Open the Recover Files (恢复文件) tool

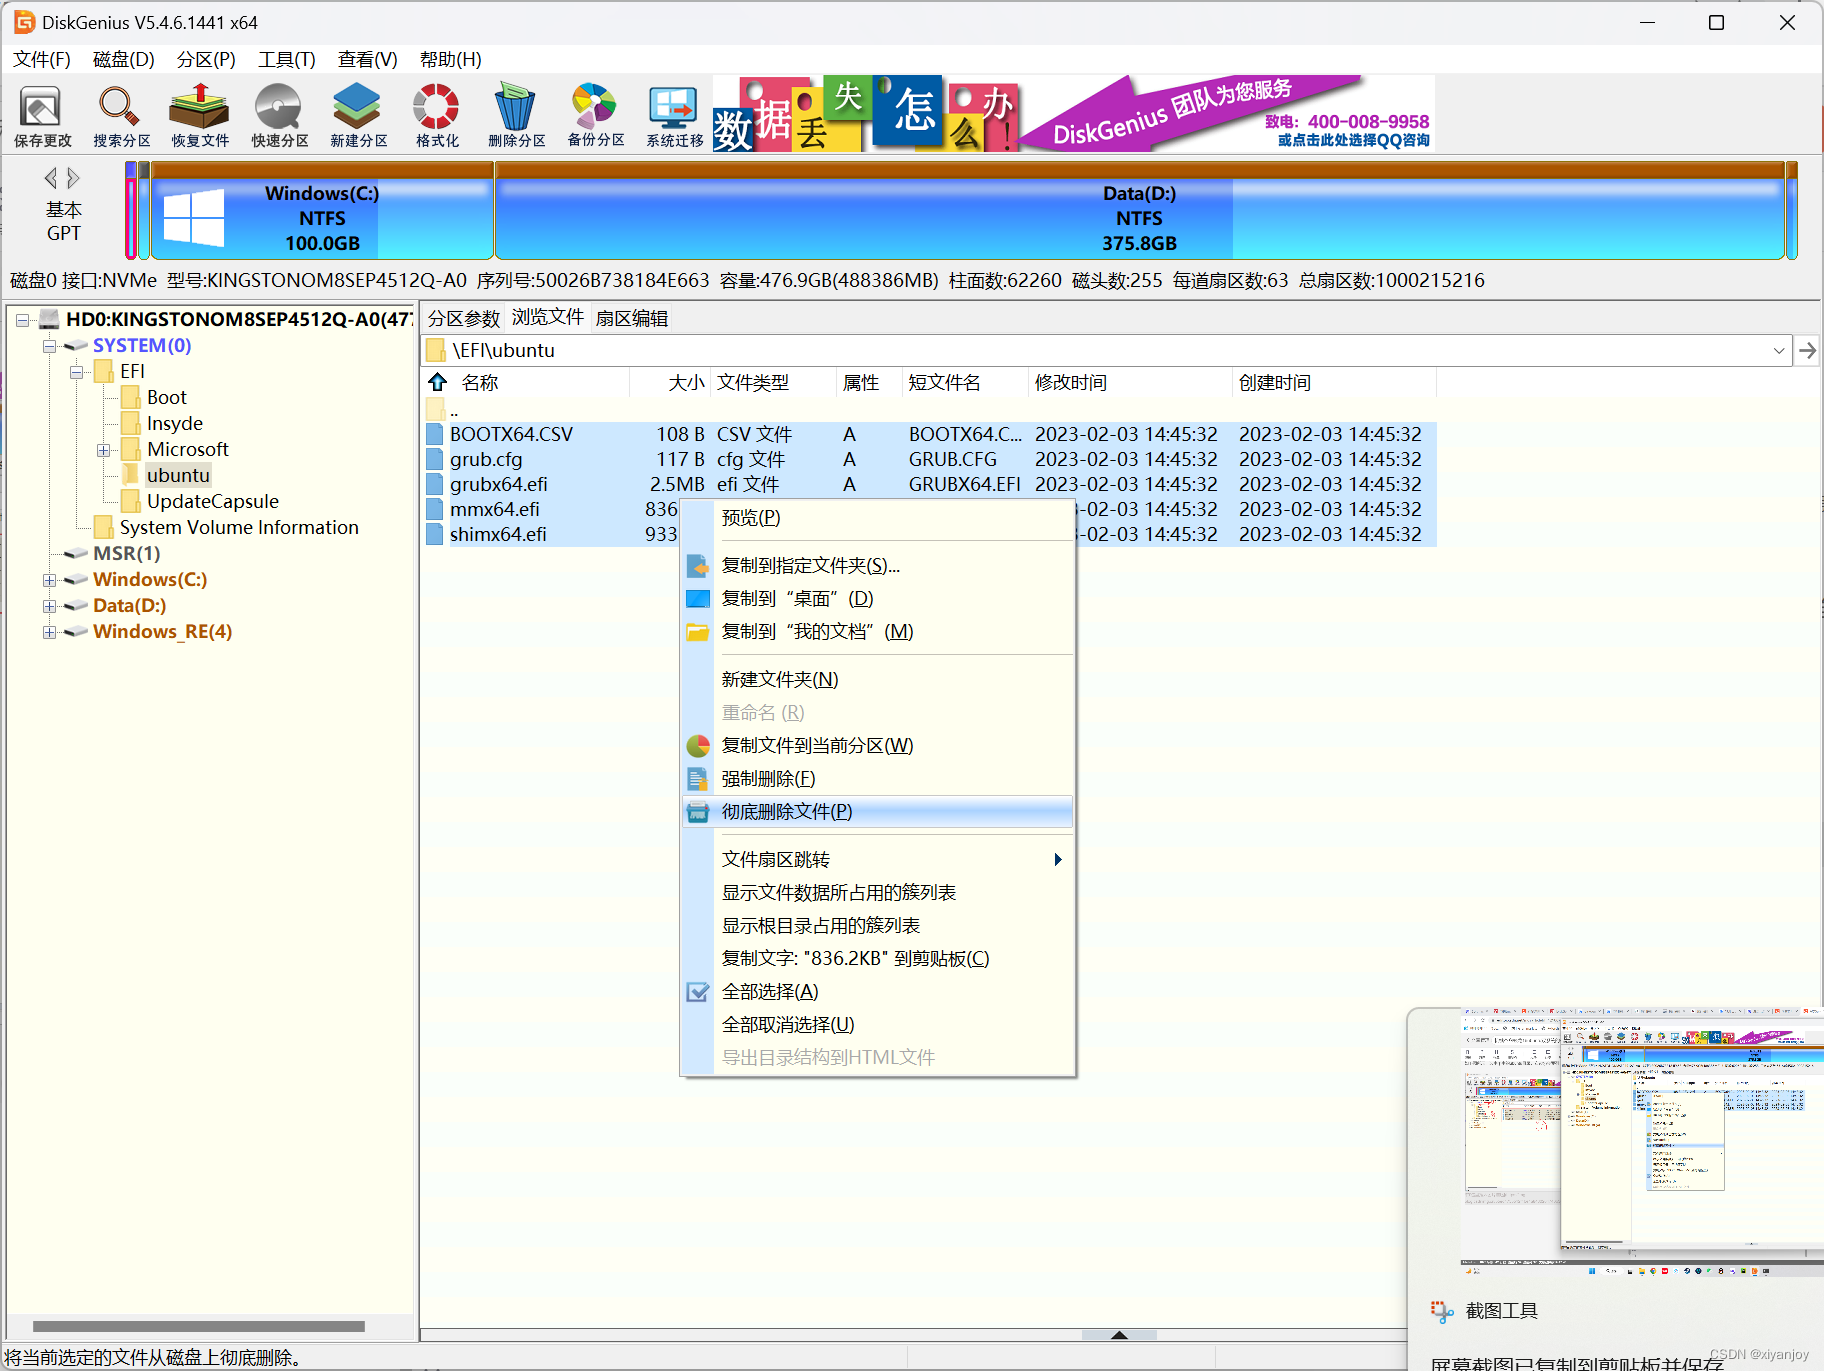200,115
